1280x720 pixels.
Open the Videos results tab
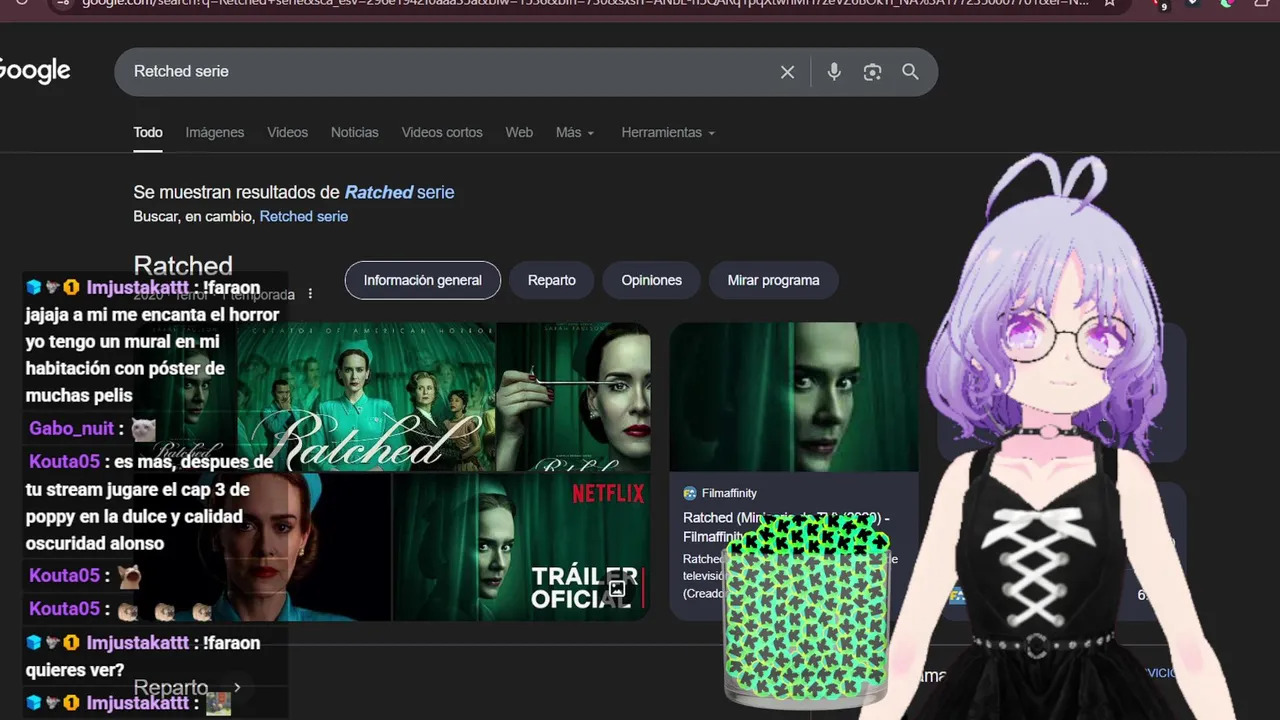287,132
